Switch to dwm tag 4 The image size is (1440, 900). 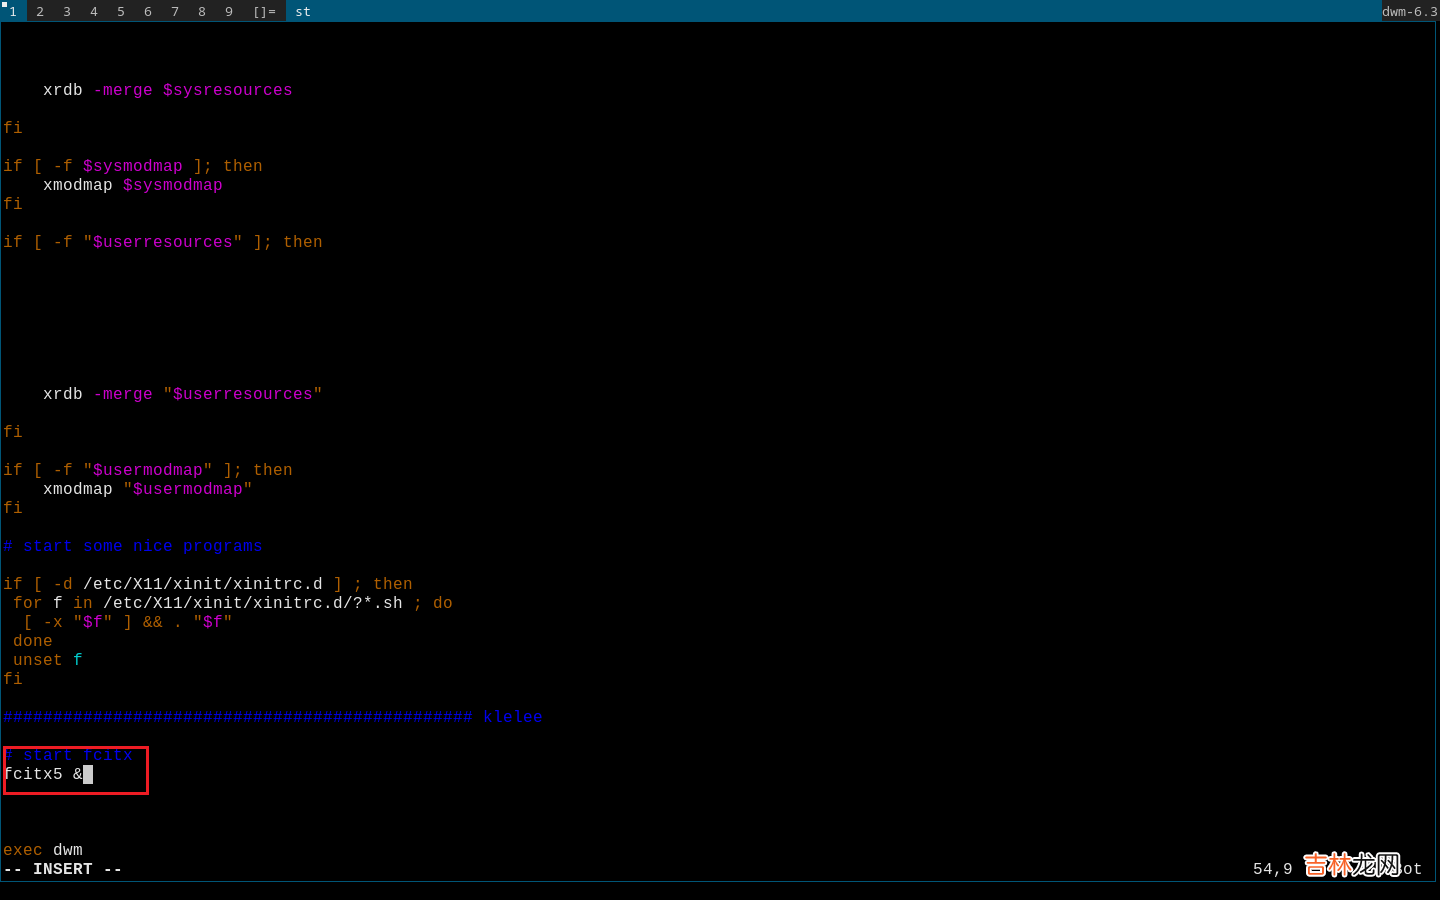(94, 11)
